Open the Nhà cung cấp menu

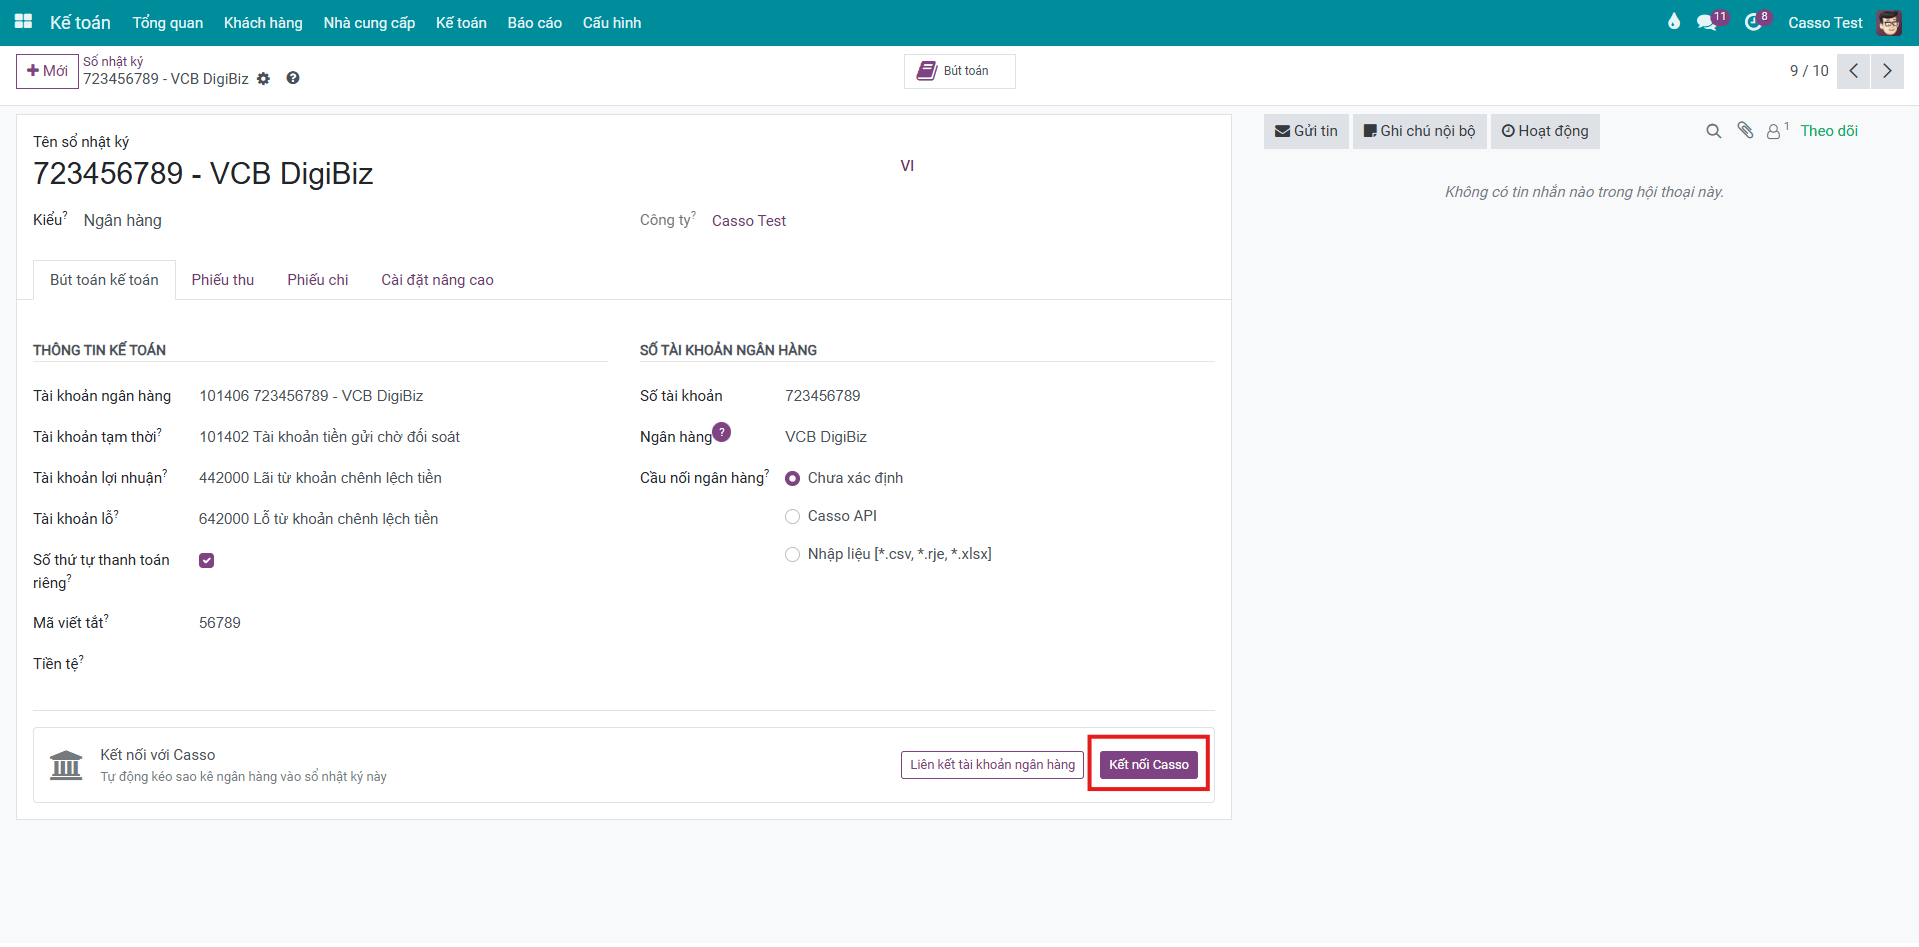point(369,22)
